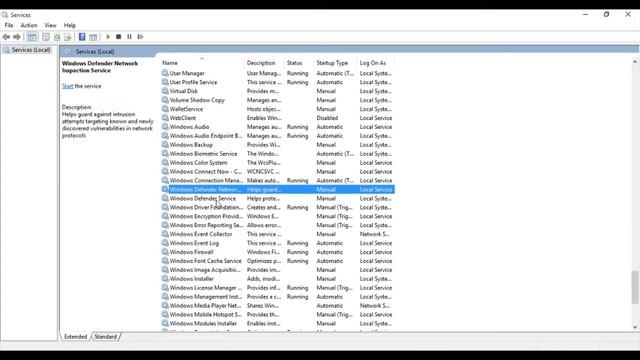Select Windows Encryption Provider row
Viewport: 640px width, 360px height.
[278, 216]
